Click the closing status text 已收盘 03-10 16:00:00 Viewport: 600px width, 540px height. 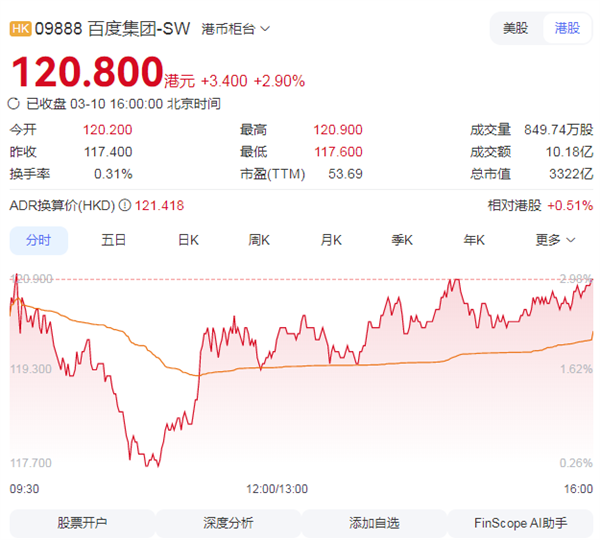click(95, 104)
